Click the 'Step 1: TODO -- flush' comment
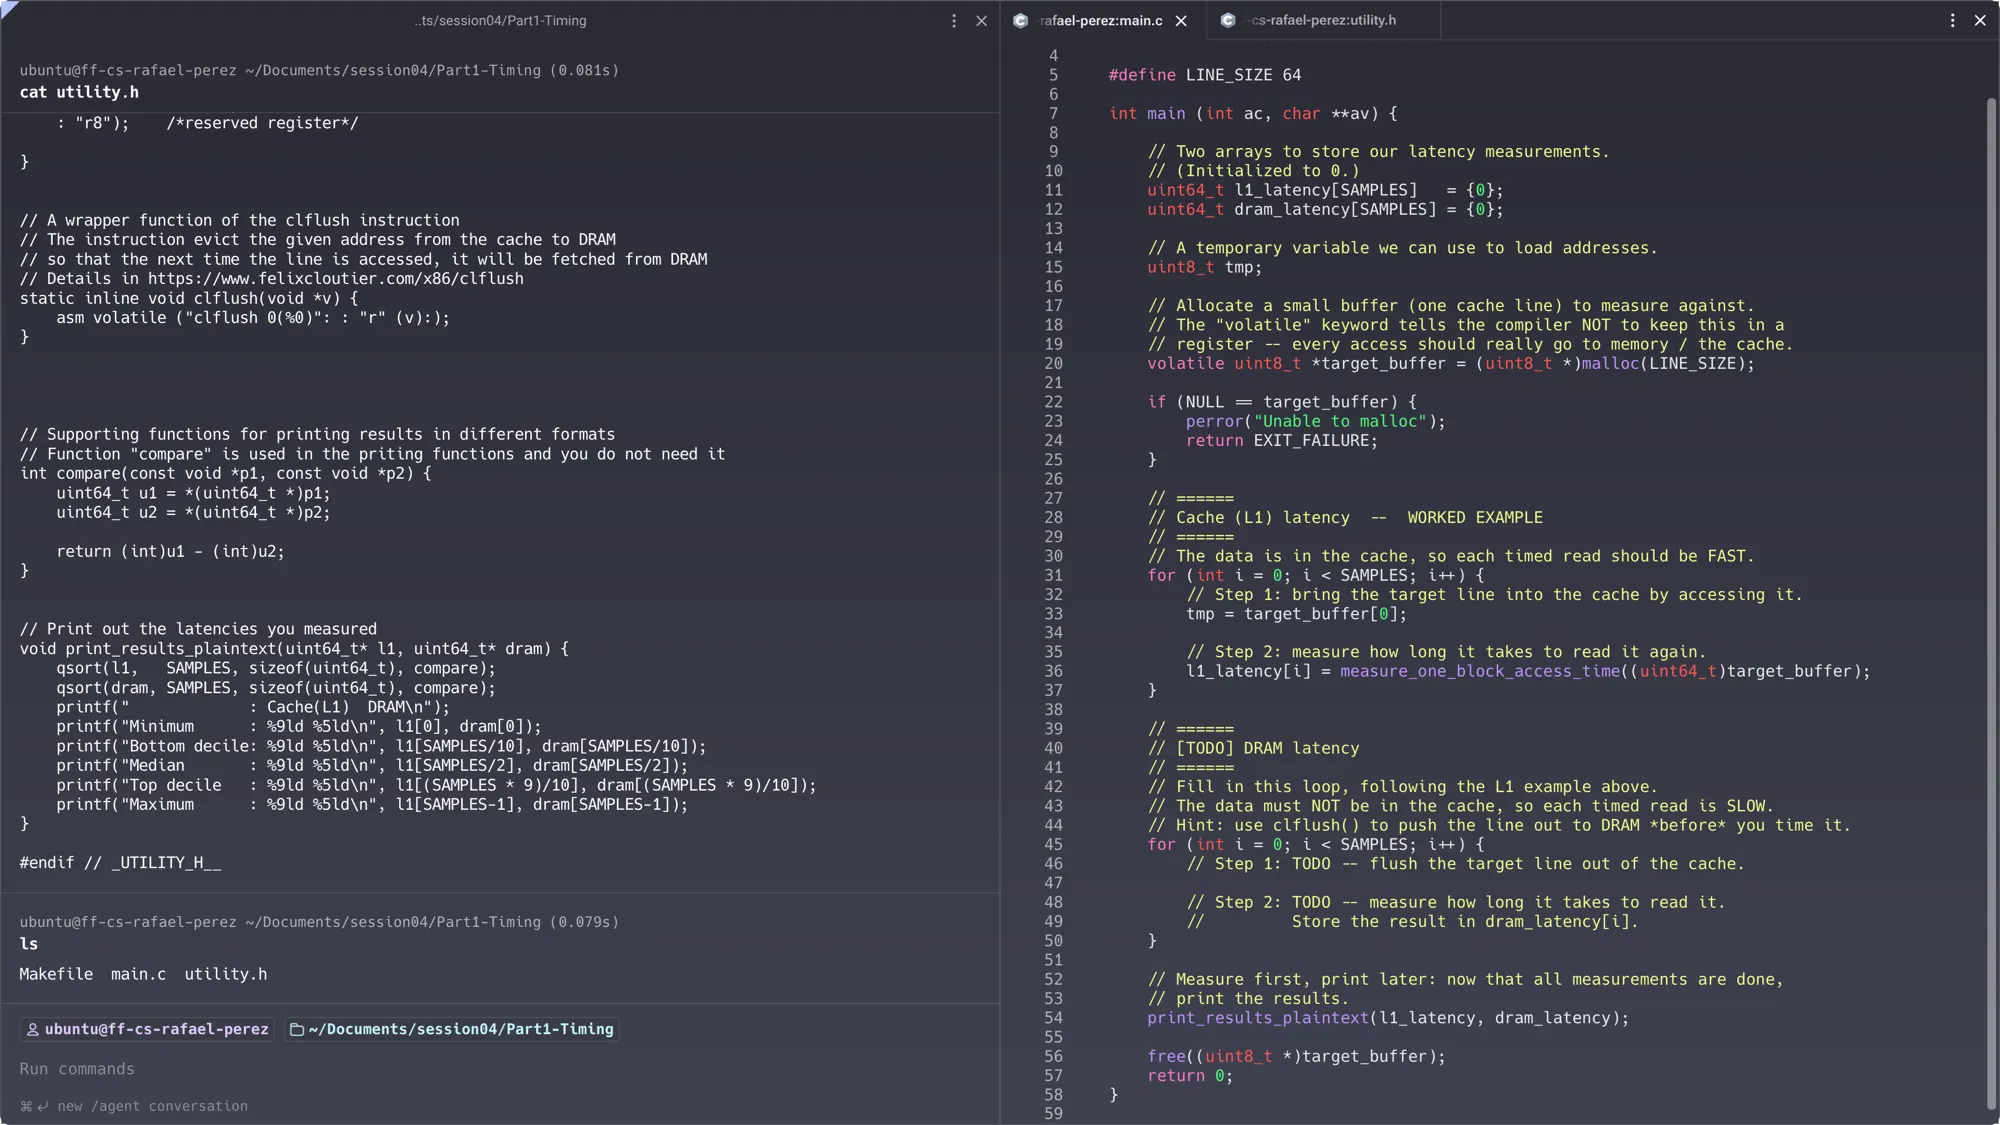This screenshot has width=2000, height=1125. [x=1465, y=864]
